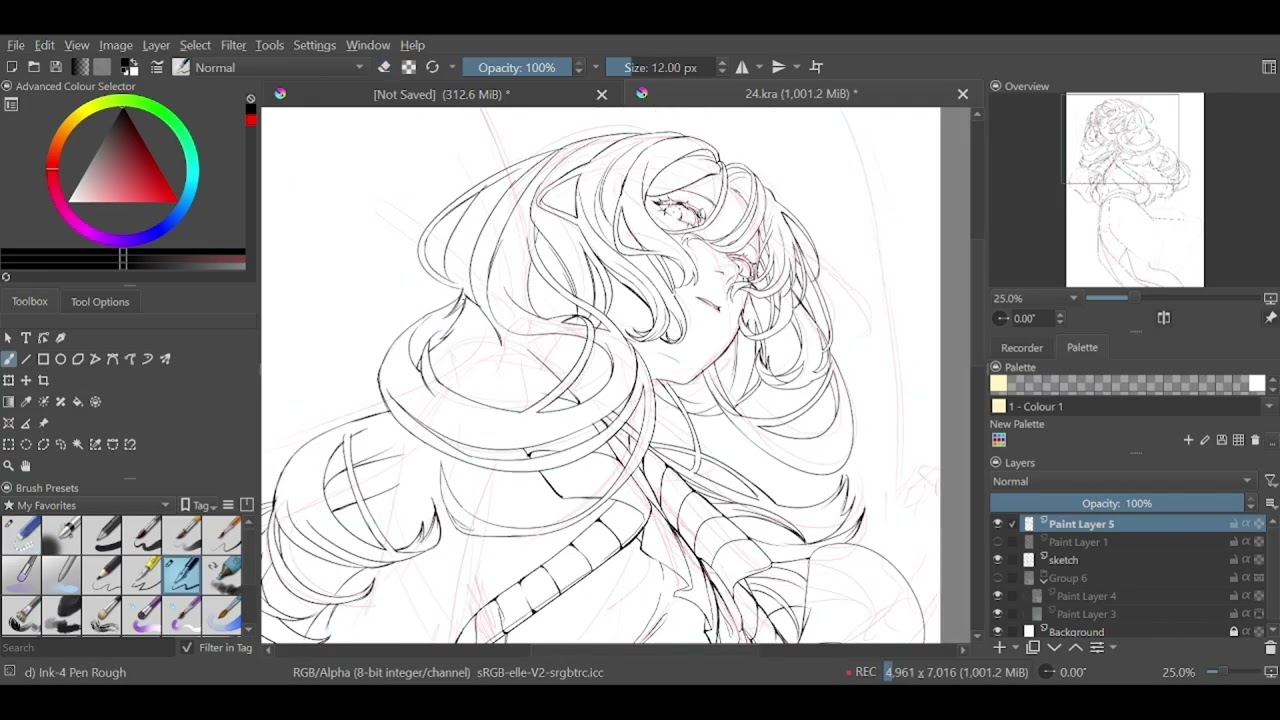Expand My Favorites tag dropdown
Screen dimensions: 1280x720
click(87, 505)
